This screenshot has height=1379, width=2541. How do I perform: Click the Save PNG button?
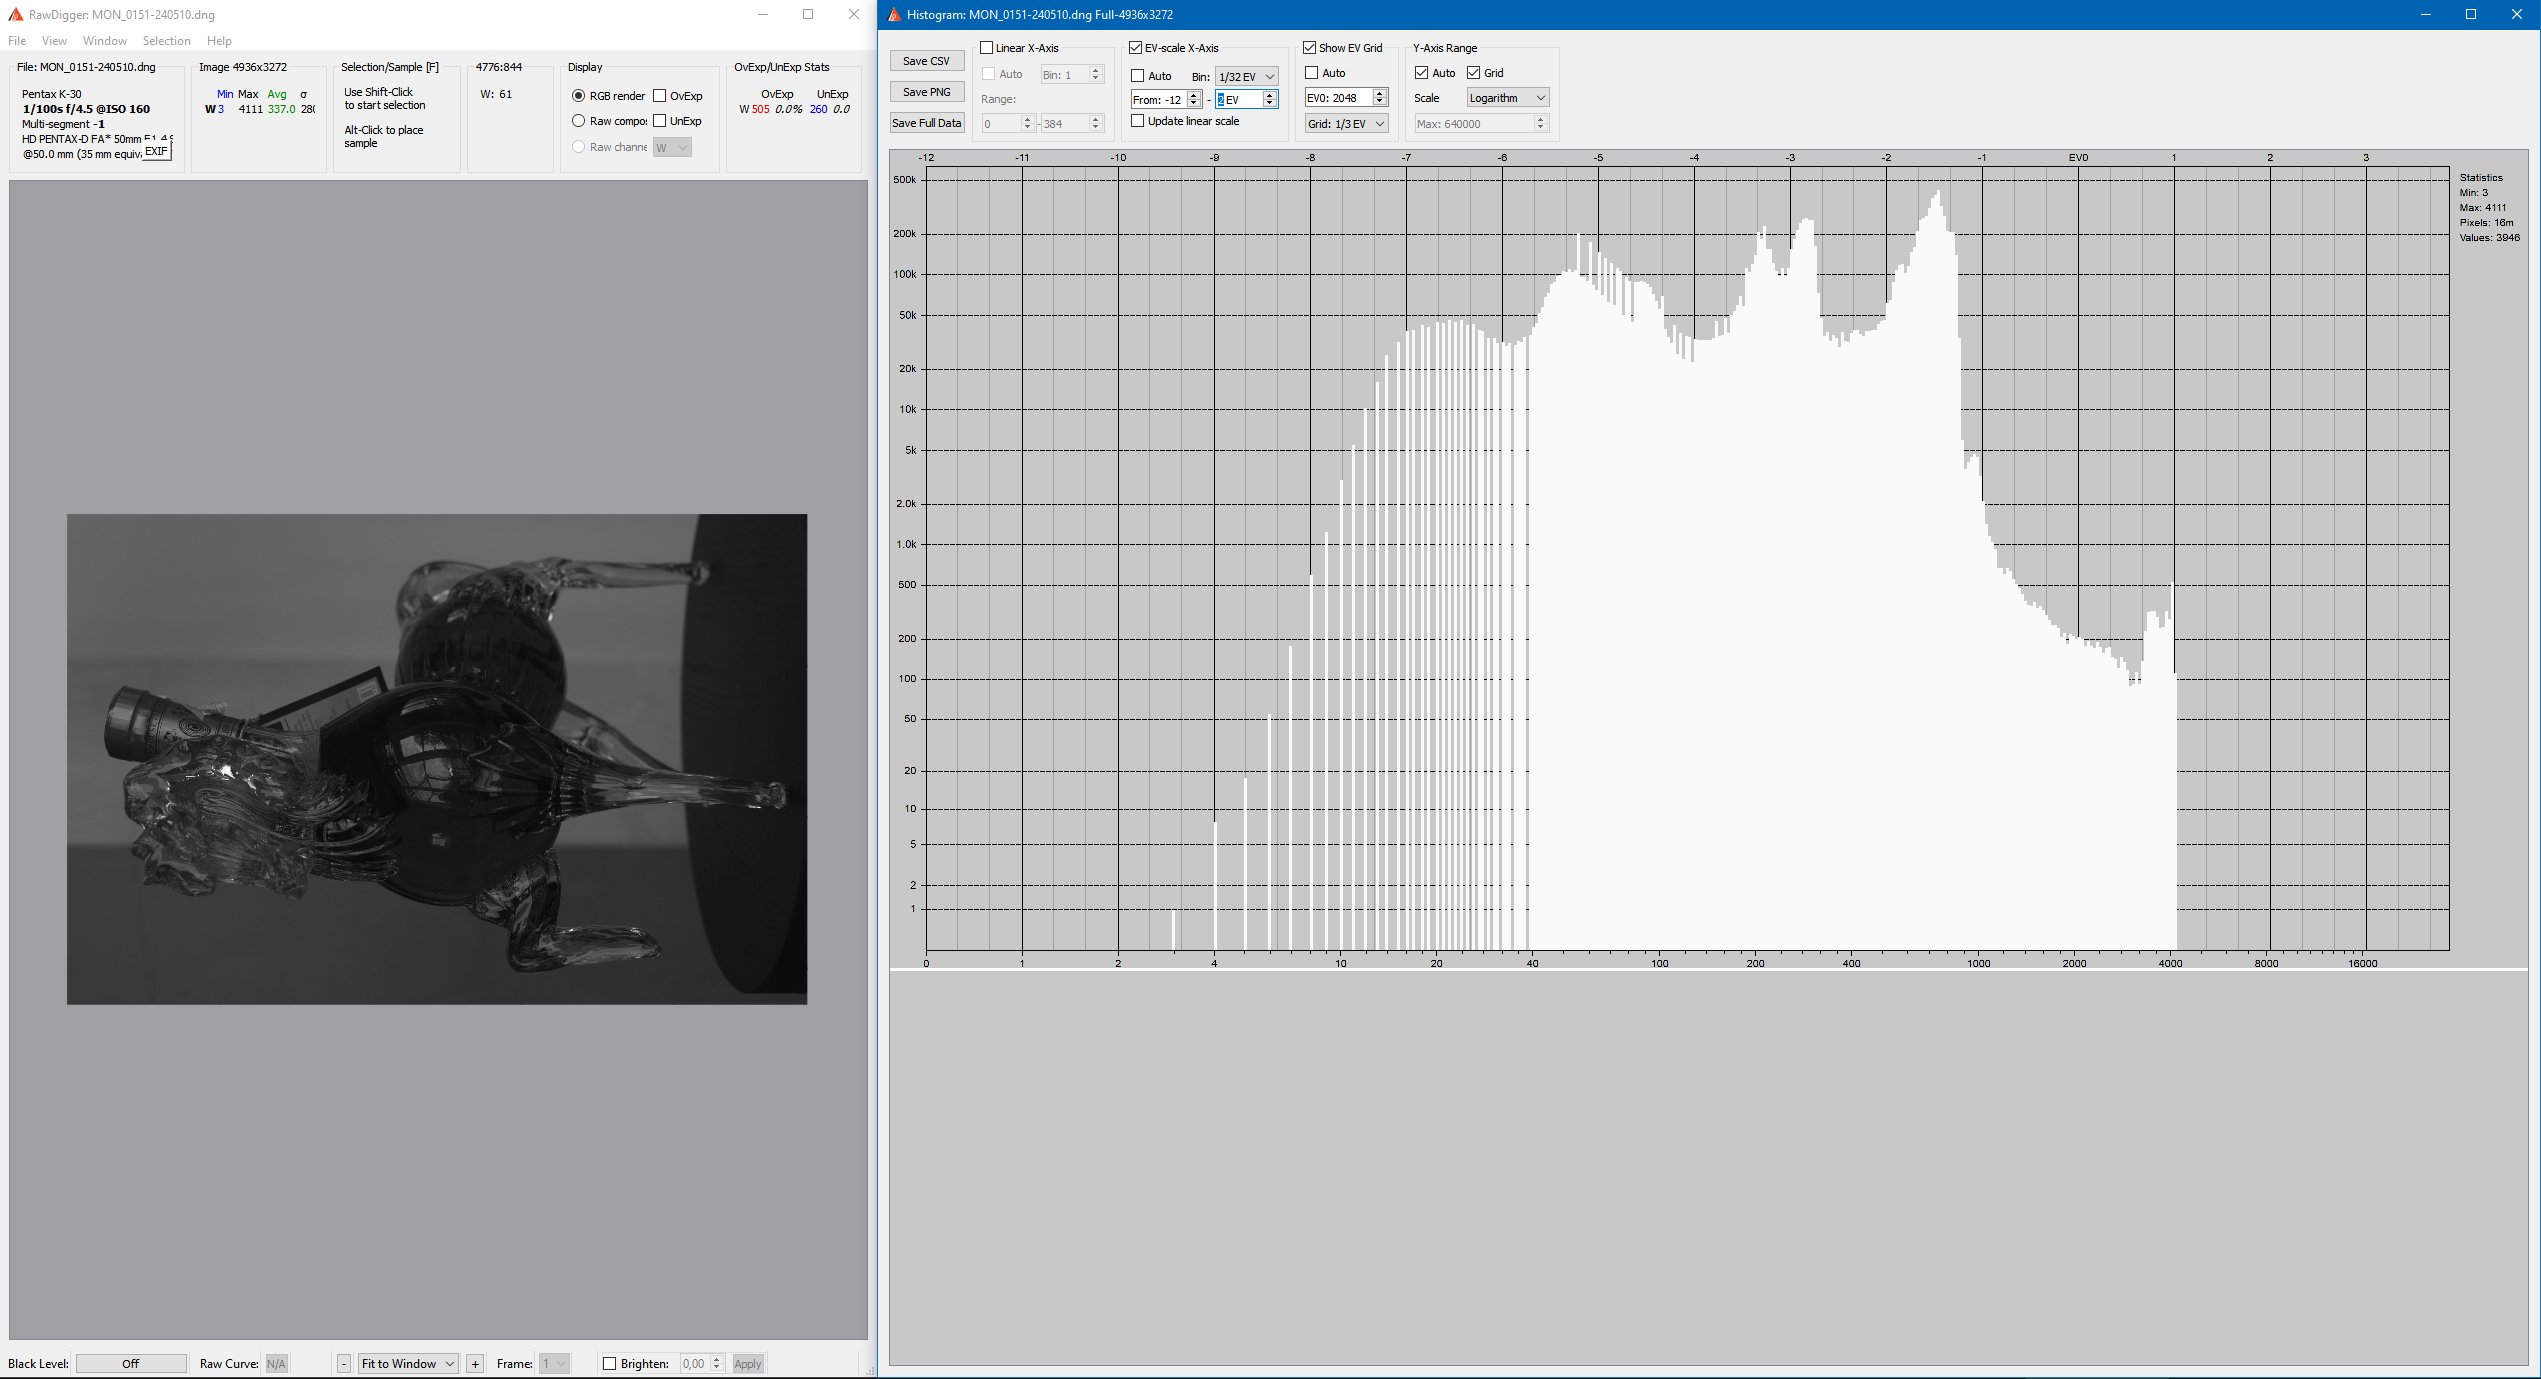tap(926, 92)
